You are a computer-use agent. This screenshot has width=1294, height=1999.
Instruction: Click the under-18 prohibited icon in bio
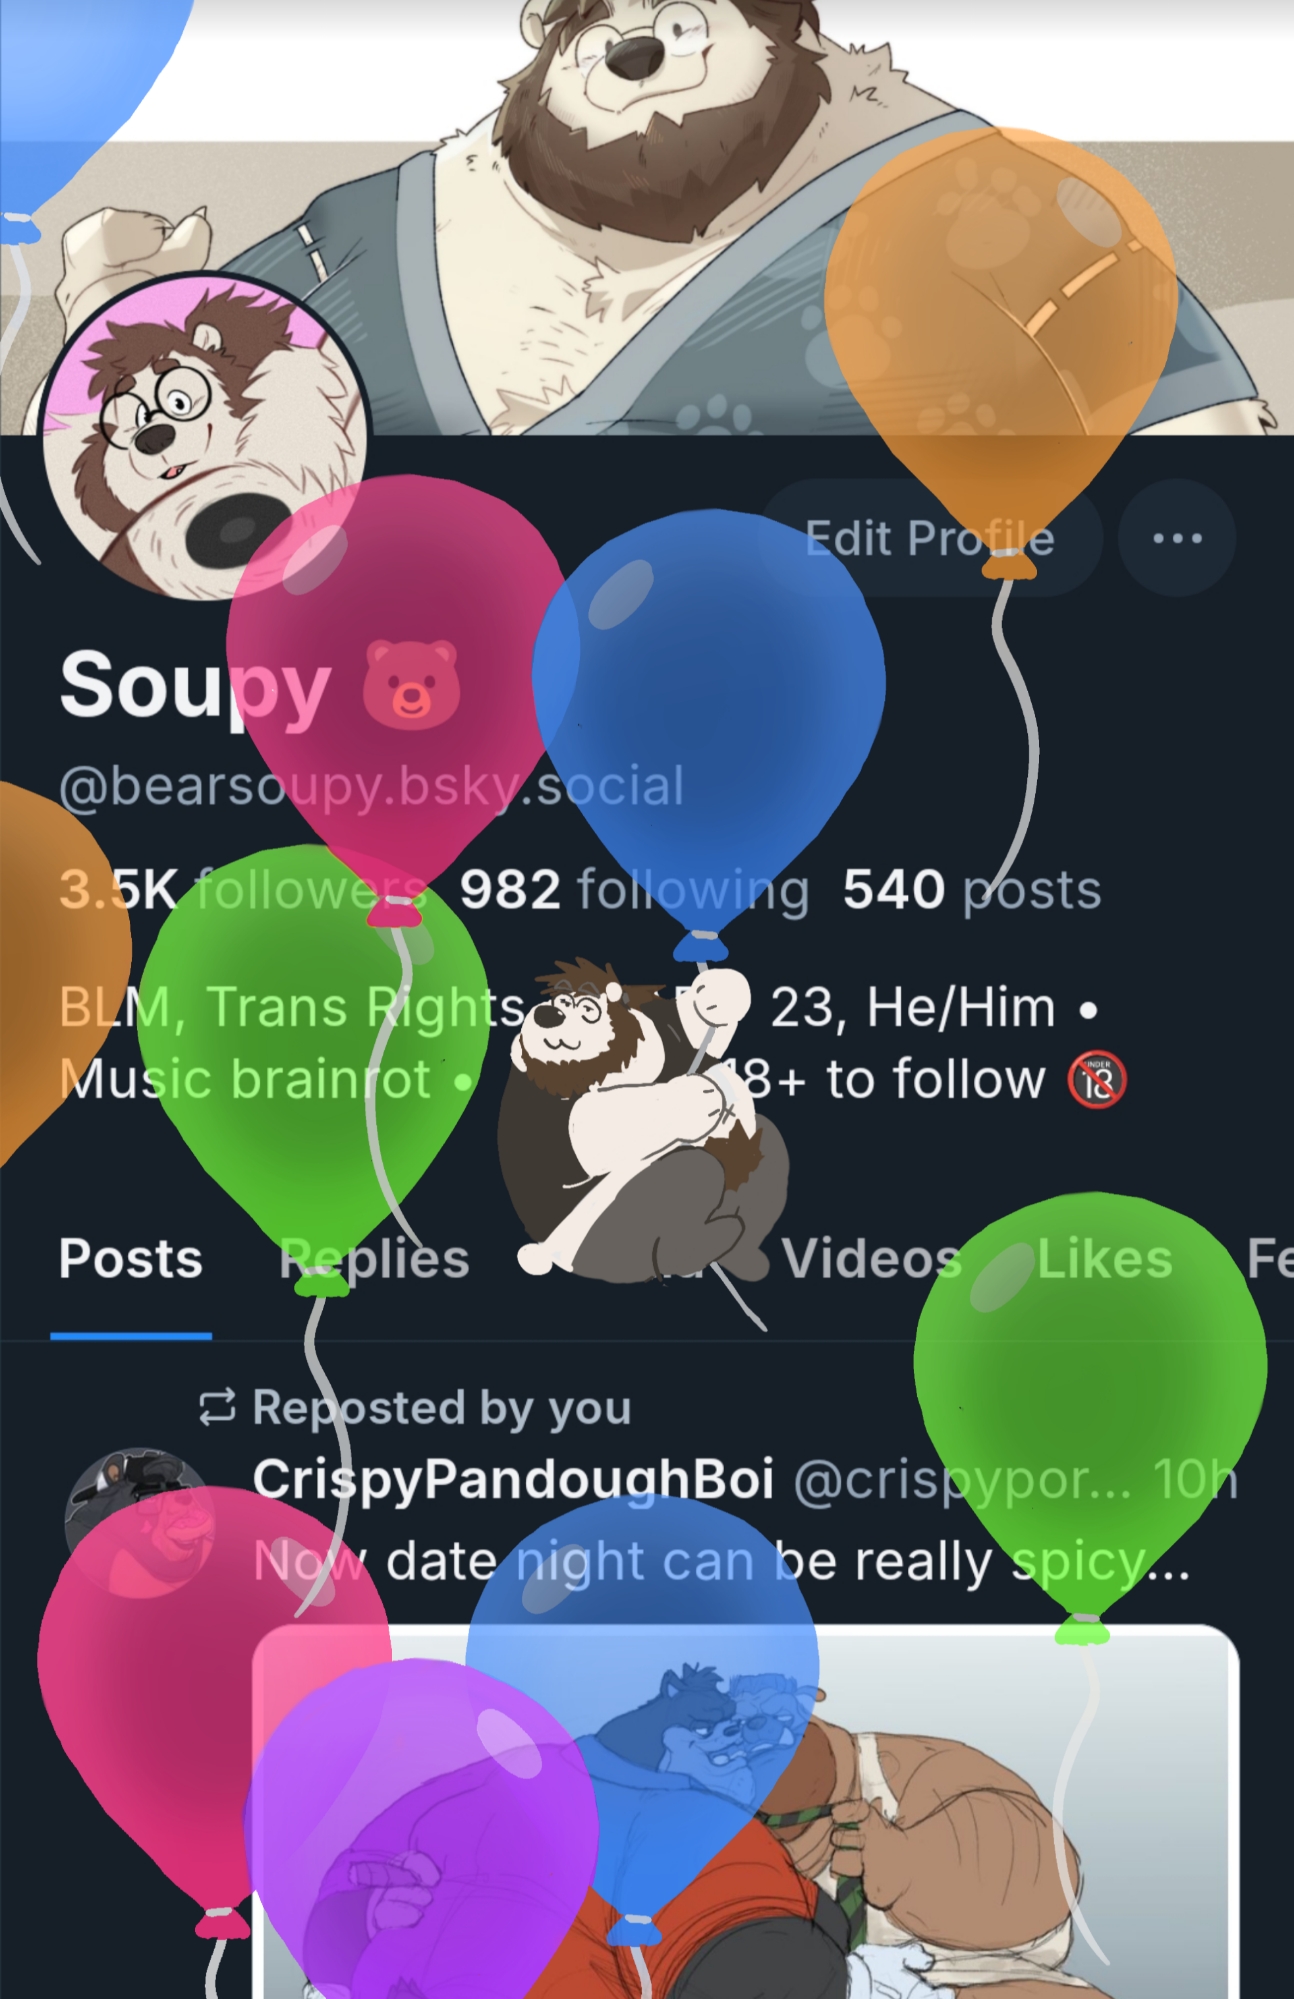[1097, 1081]
